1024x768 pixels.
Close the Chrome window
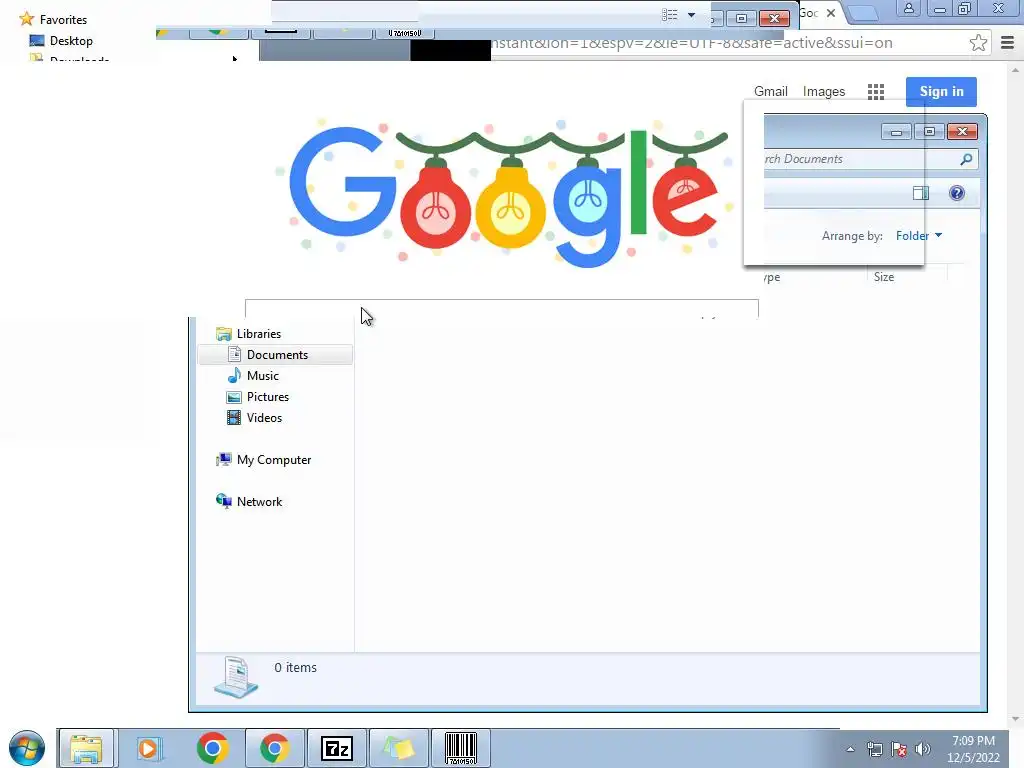click(999, 8)
